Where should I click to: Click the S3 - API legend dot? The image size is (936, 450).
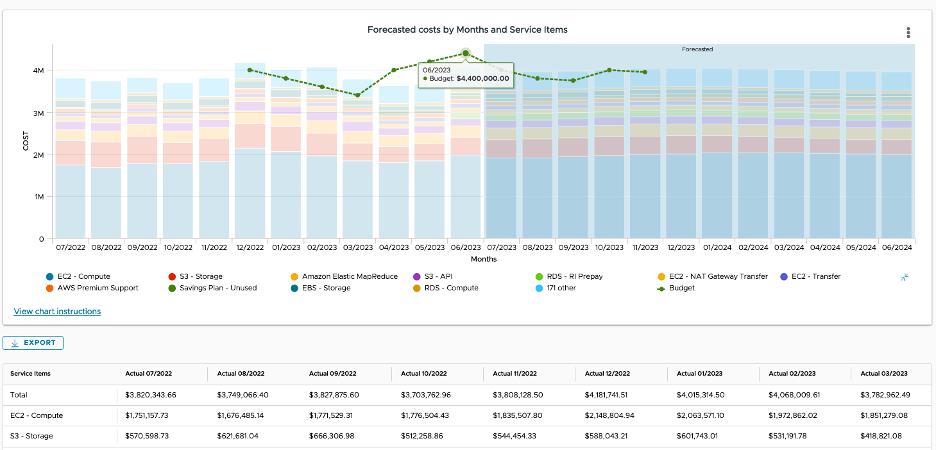point(417,276)
